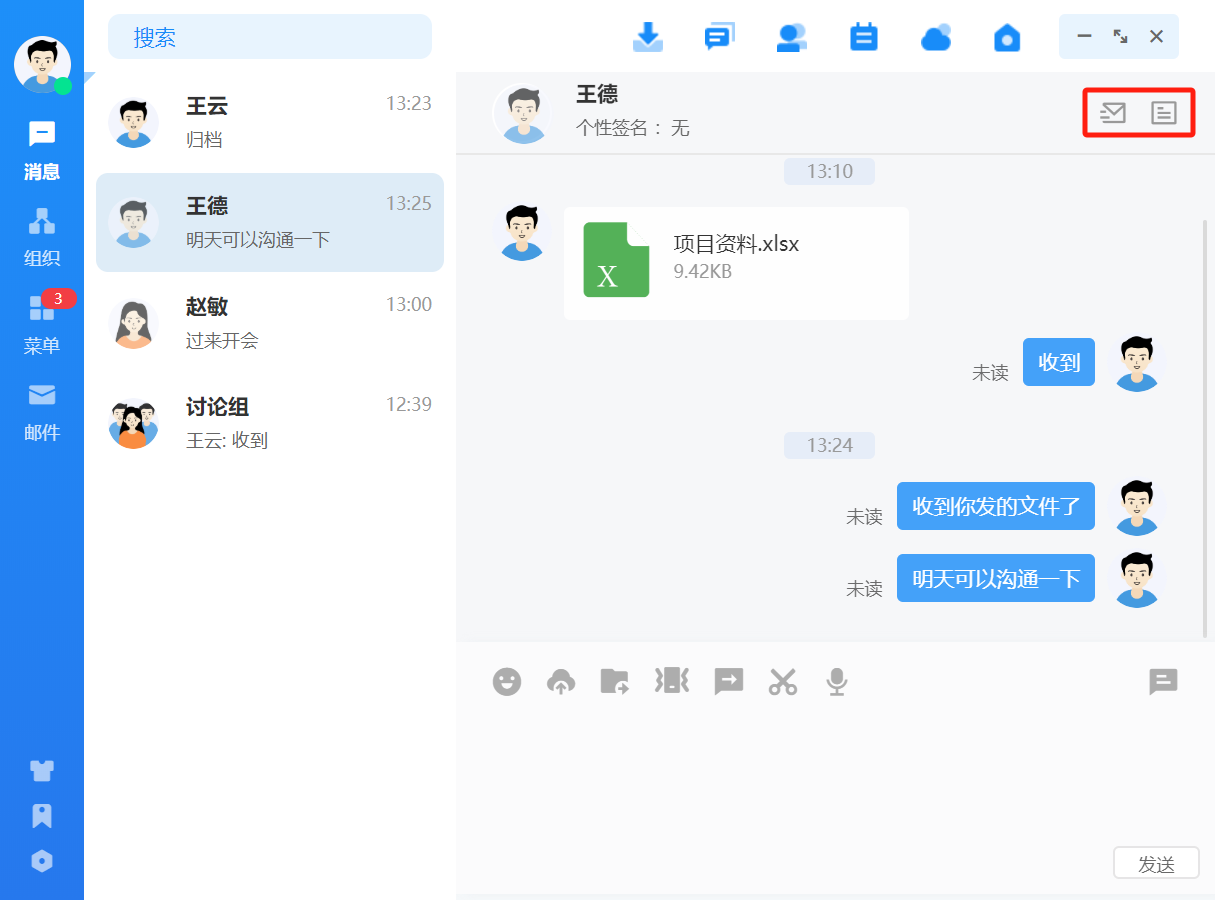This screenshot has width=1215, height=900.
Task: Open the chat history icon in input toolbar
Action: pos(1163,682)
